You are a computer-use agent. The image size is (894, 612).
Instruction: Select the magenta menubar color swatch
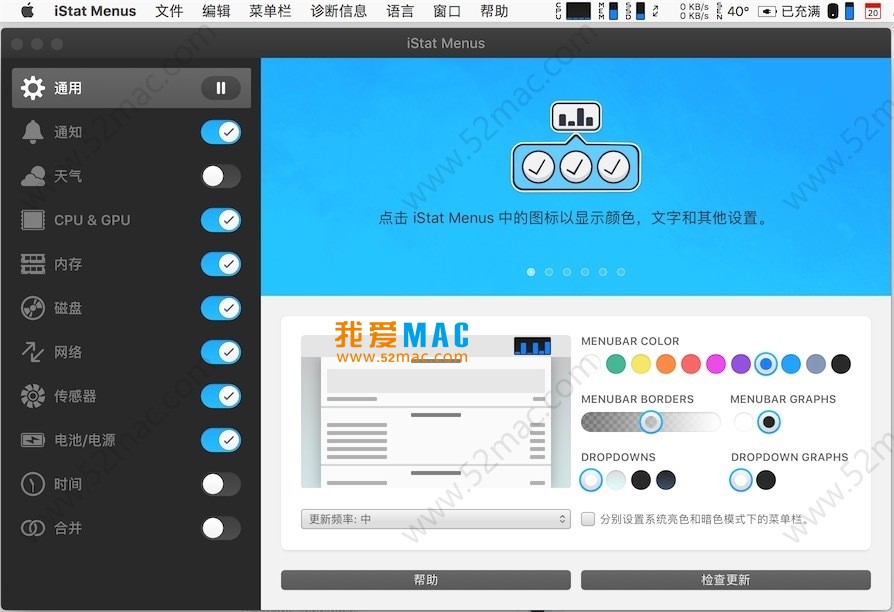[x=716, y=364]
